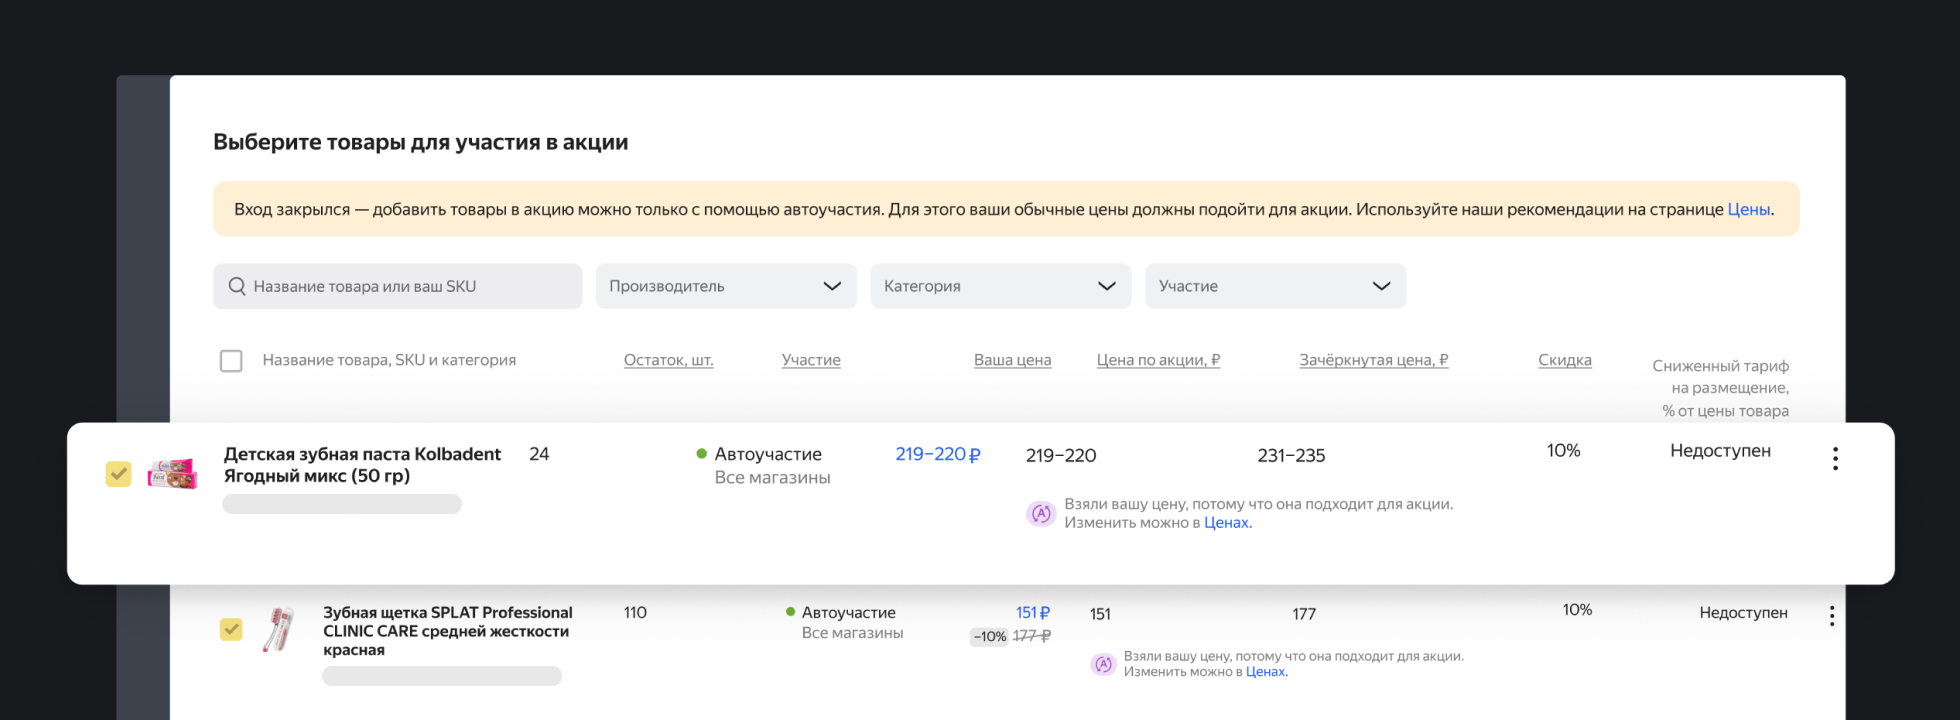
Task: Sort by Остаток, шт. column
Action: (x=669, y=360)
